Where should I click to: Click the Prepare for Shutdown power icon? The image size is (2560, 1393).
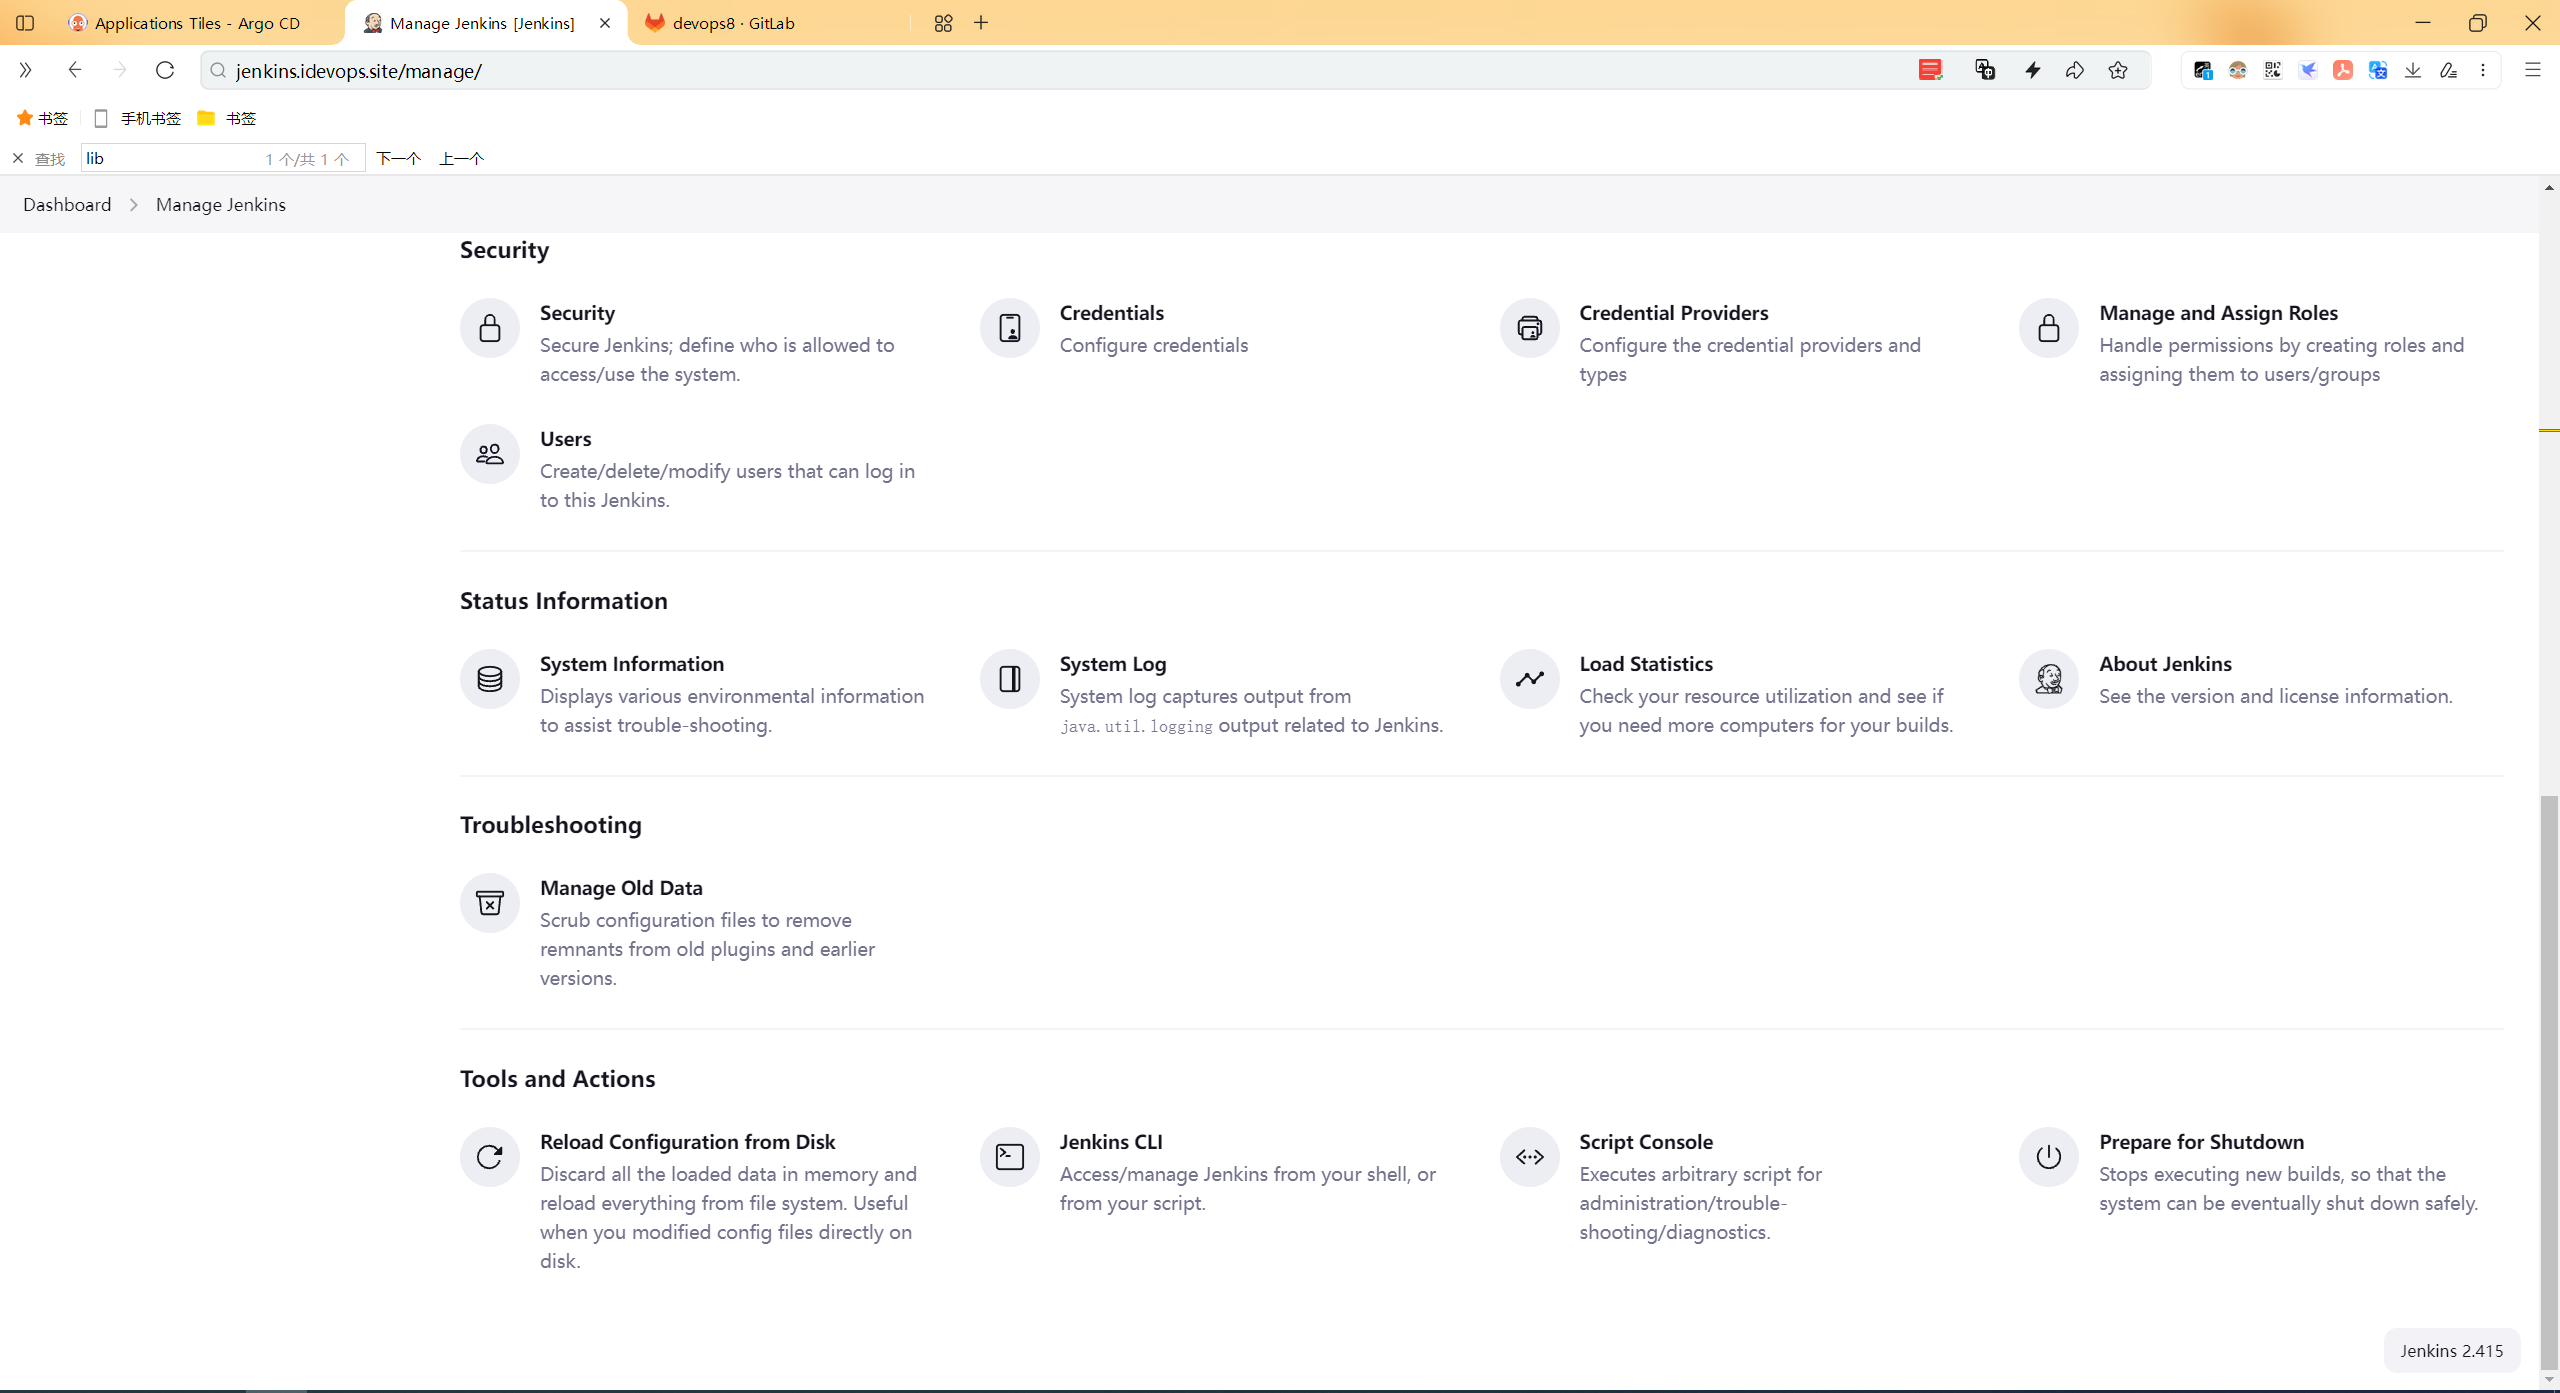point(2048,1157)
